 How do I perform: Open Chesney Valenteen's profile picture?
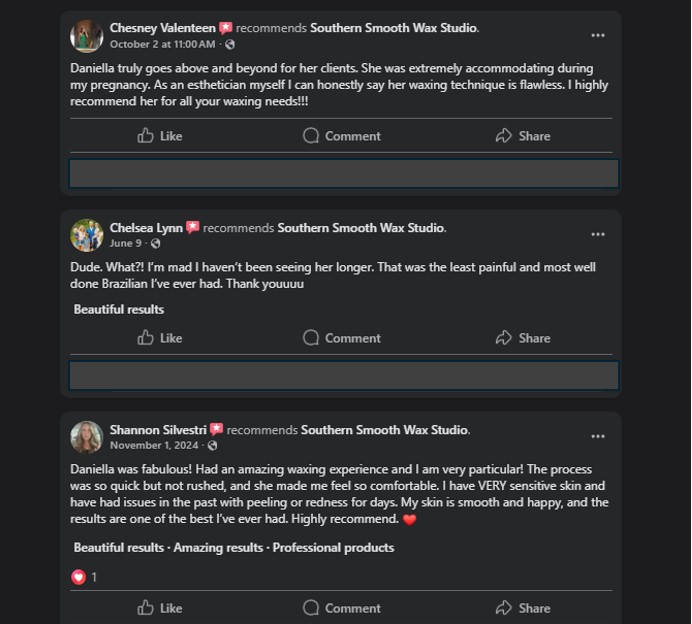pyautogui.click(x=87, y=36)
